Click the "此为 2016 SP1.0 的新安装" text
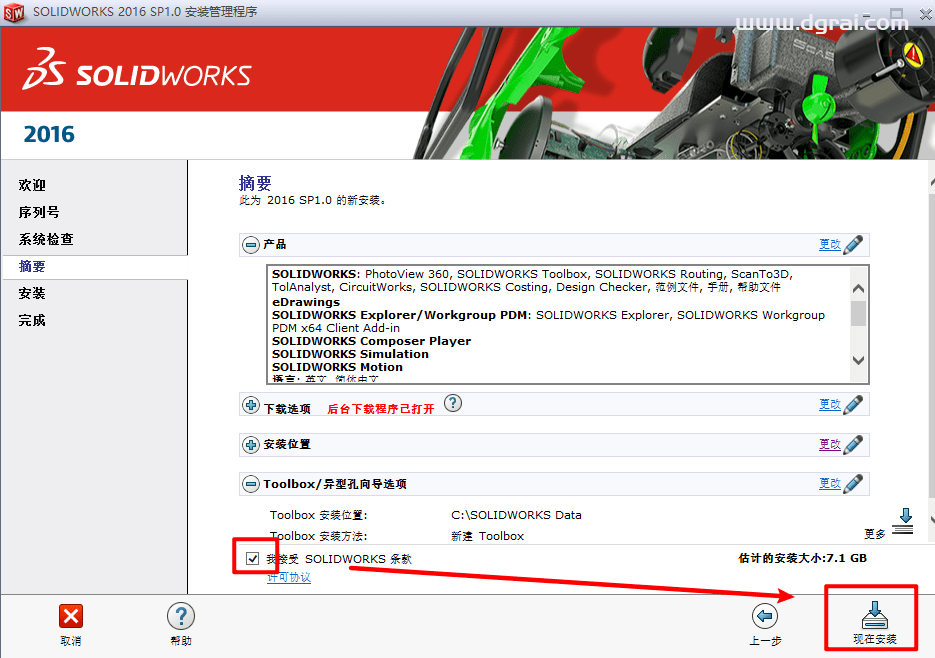 tap(313, 200)
